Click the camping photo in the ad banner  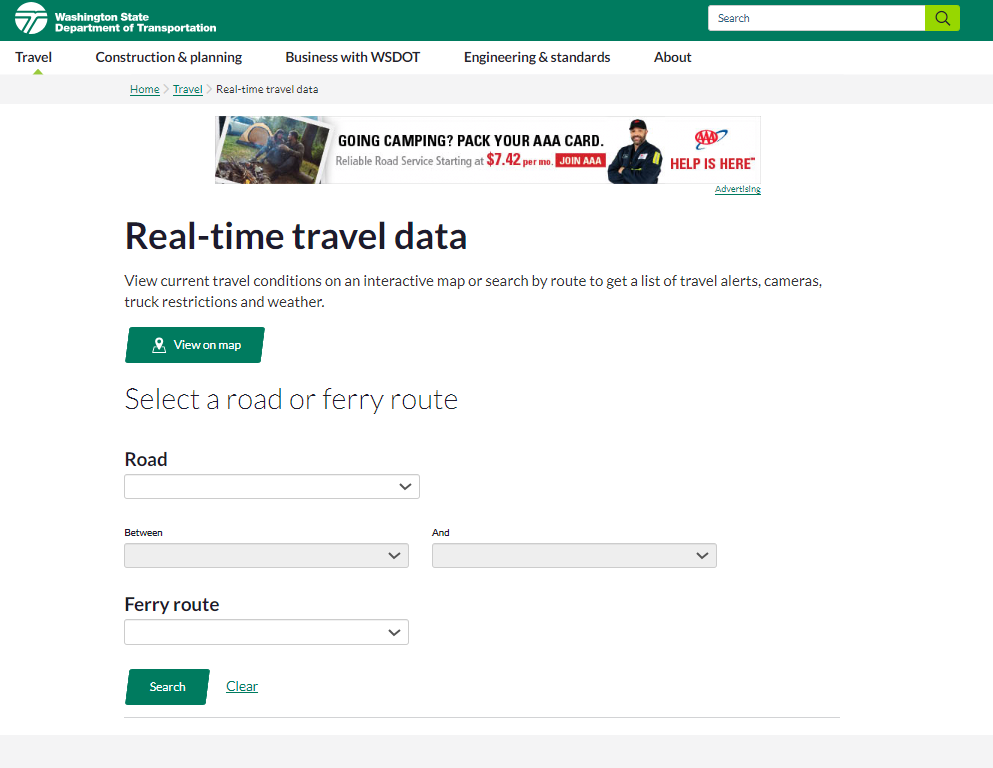click(272, 150)
